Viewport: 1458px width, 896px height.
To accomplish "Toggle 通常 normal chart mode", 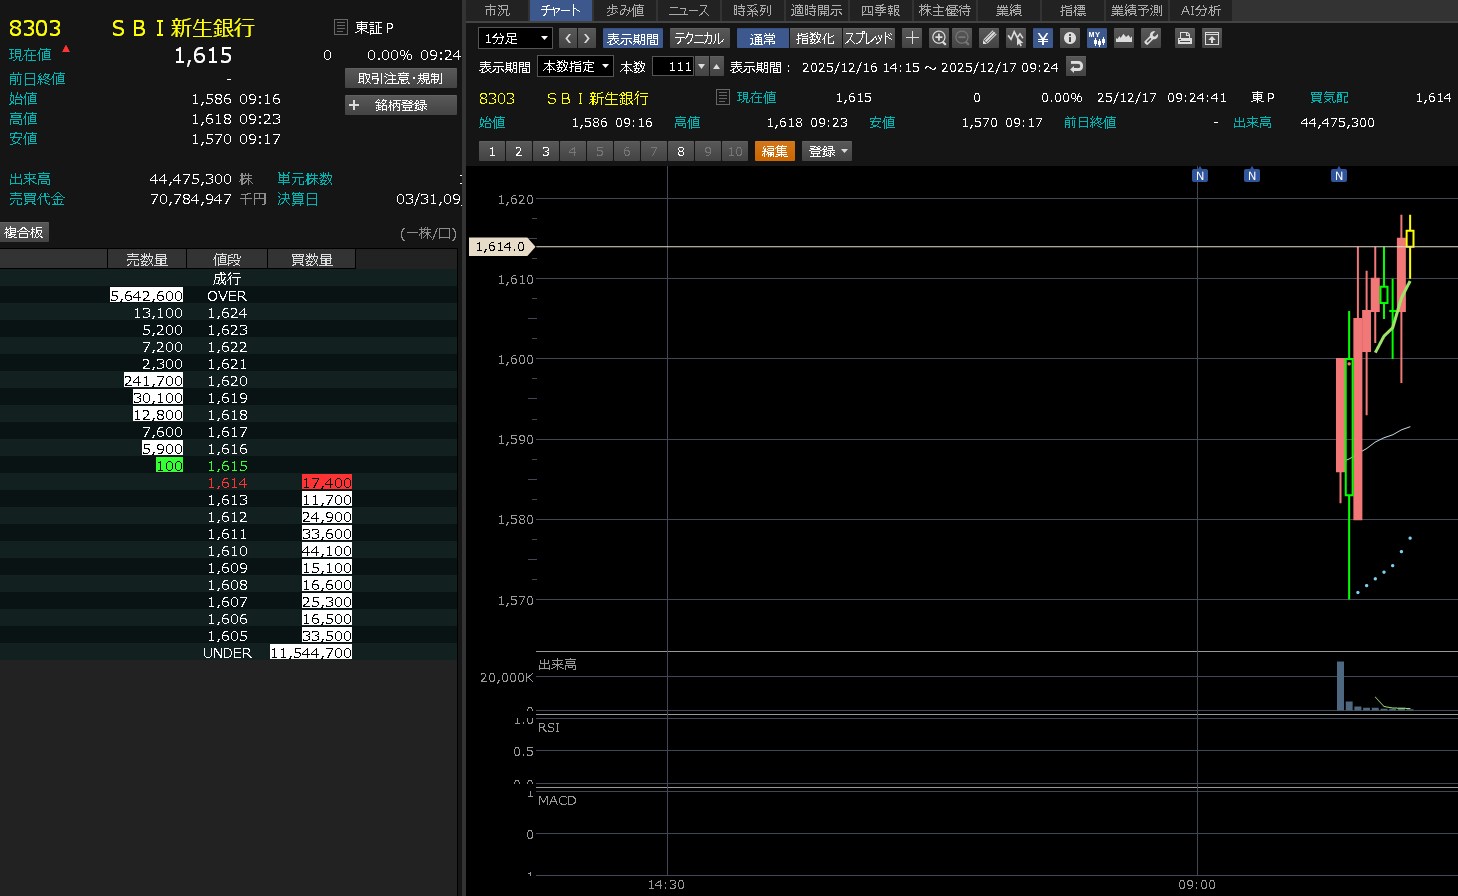I will point(762,38).
